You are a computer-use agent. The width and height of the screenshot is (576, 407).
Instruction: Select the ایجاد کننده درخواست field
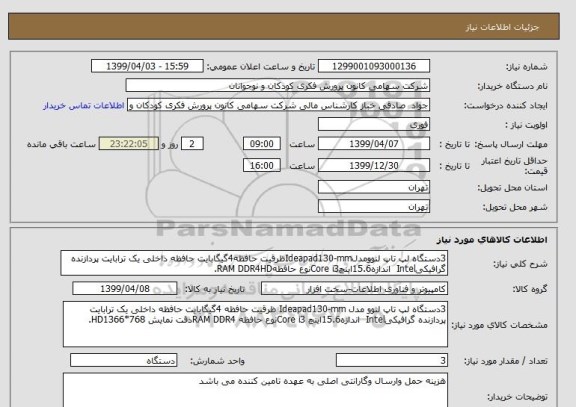click(278, 105)
